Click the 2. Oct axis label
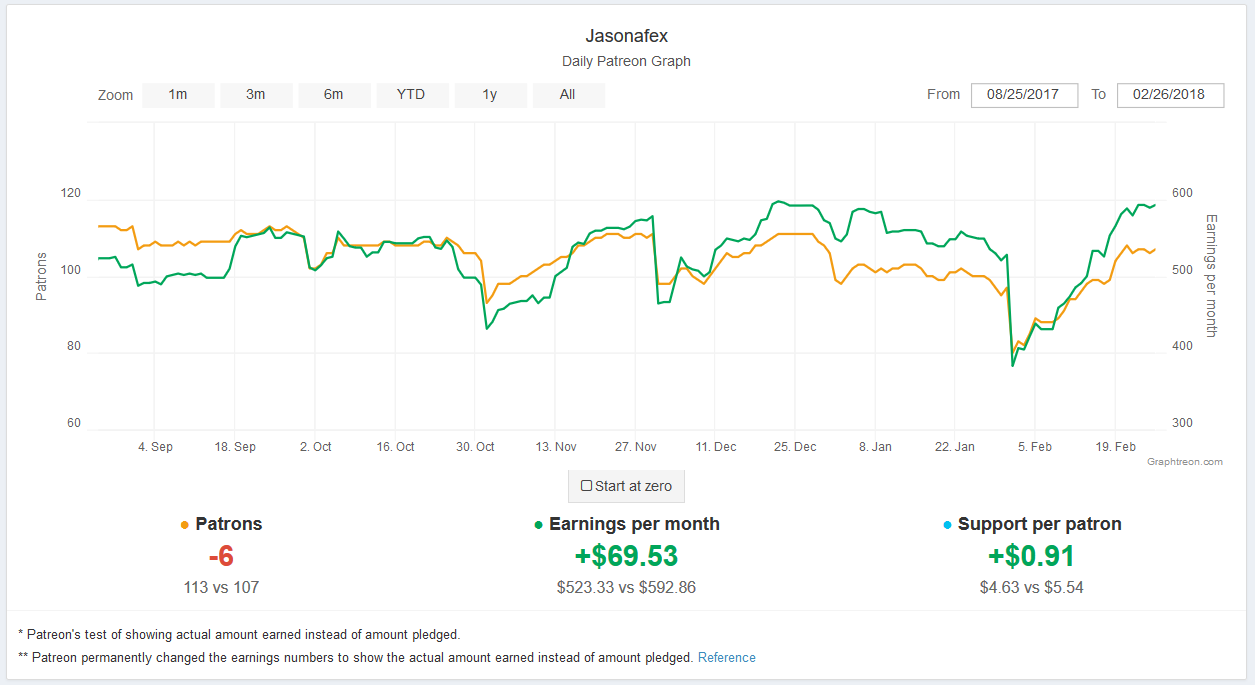The width and height of the screenshot is (1255, 685). click(x=315, y=447)
